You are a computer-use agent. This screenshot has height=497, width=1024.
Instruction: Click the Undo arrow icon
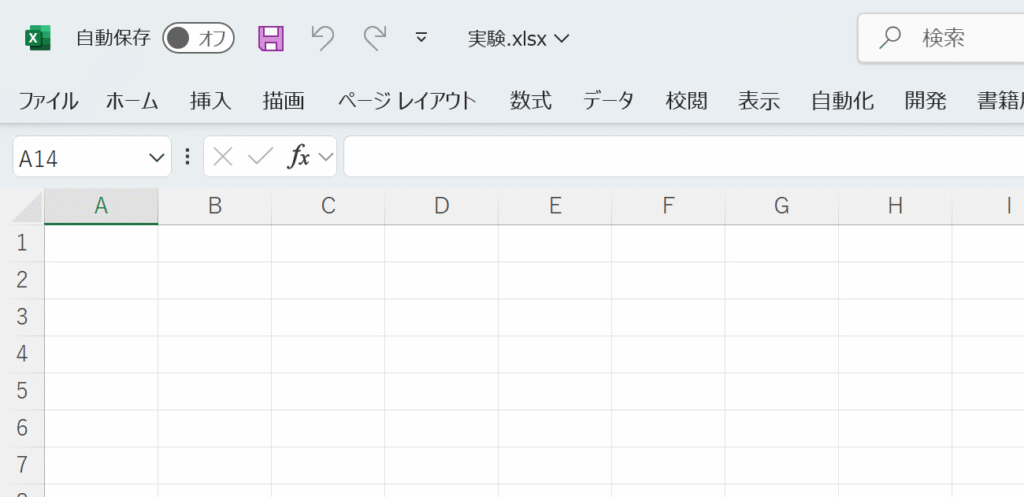[322, 38]
